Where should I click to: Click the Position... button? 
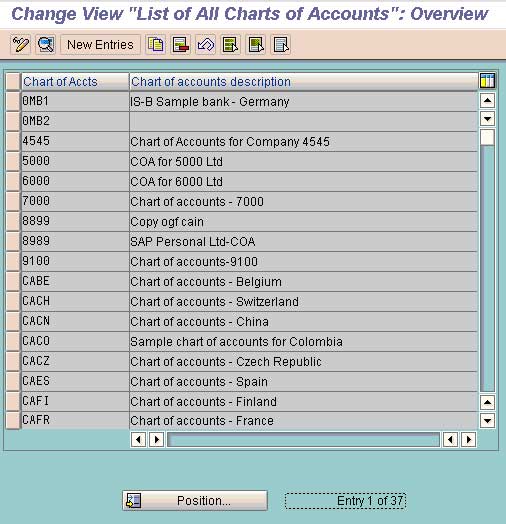tap(195, 501)
